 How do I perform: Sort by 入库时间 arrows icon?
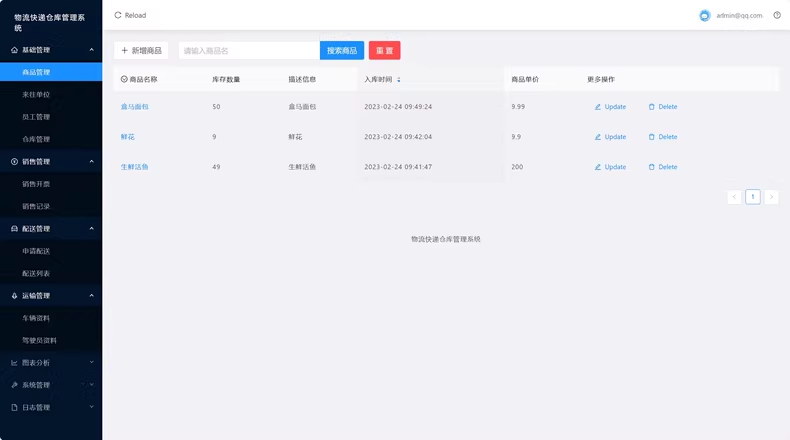tap(399, 80)
